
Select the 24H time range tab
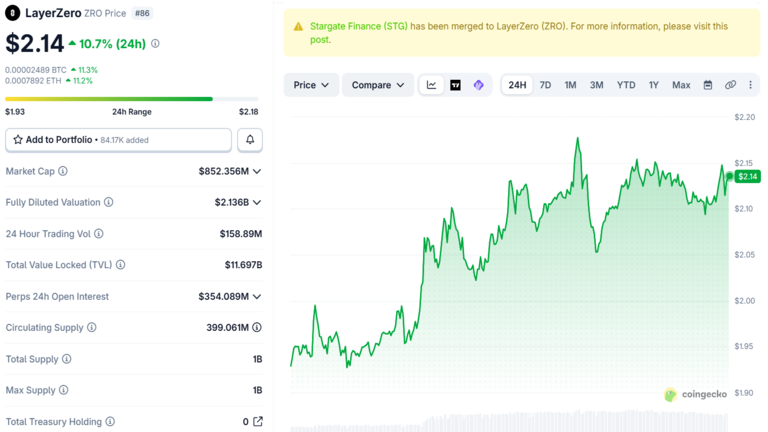click(x=517, y=85)
